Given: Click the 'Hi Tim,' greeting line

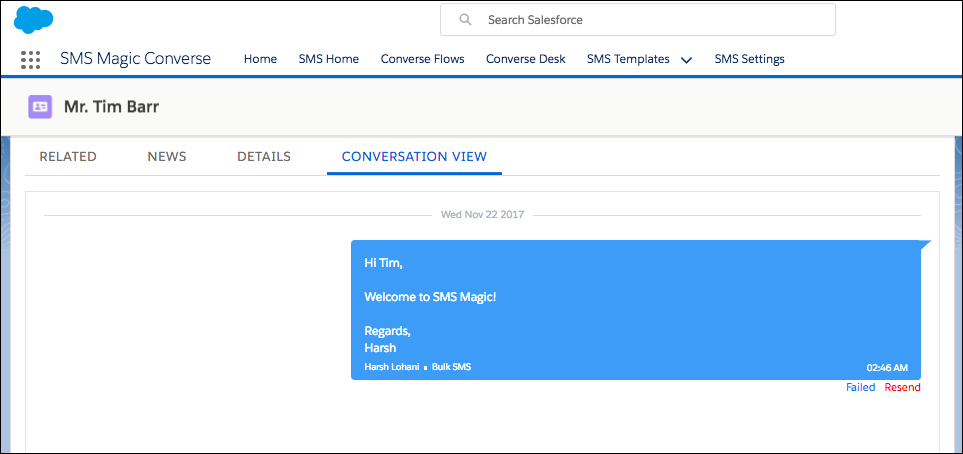Looking at the screenshot, I should 384,264.
